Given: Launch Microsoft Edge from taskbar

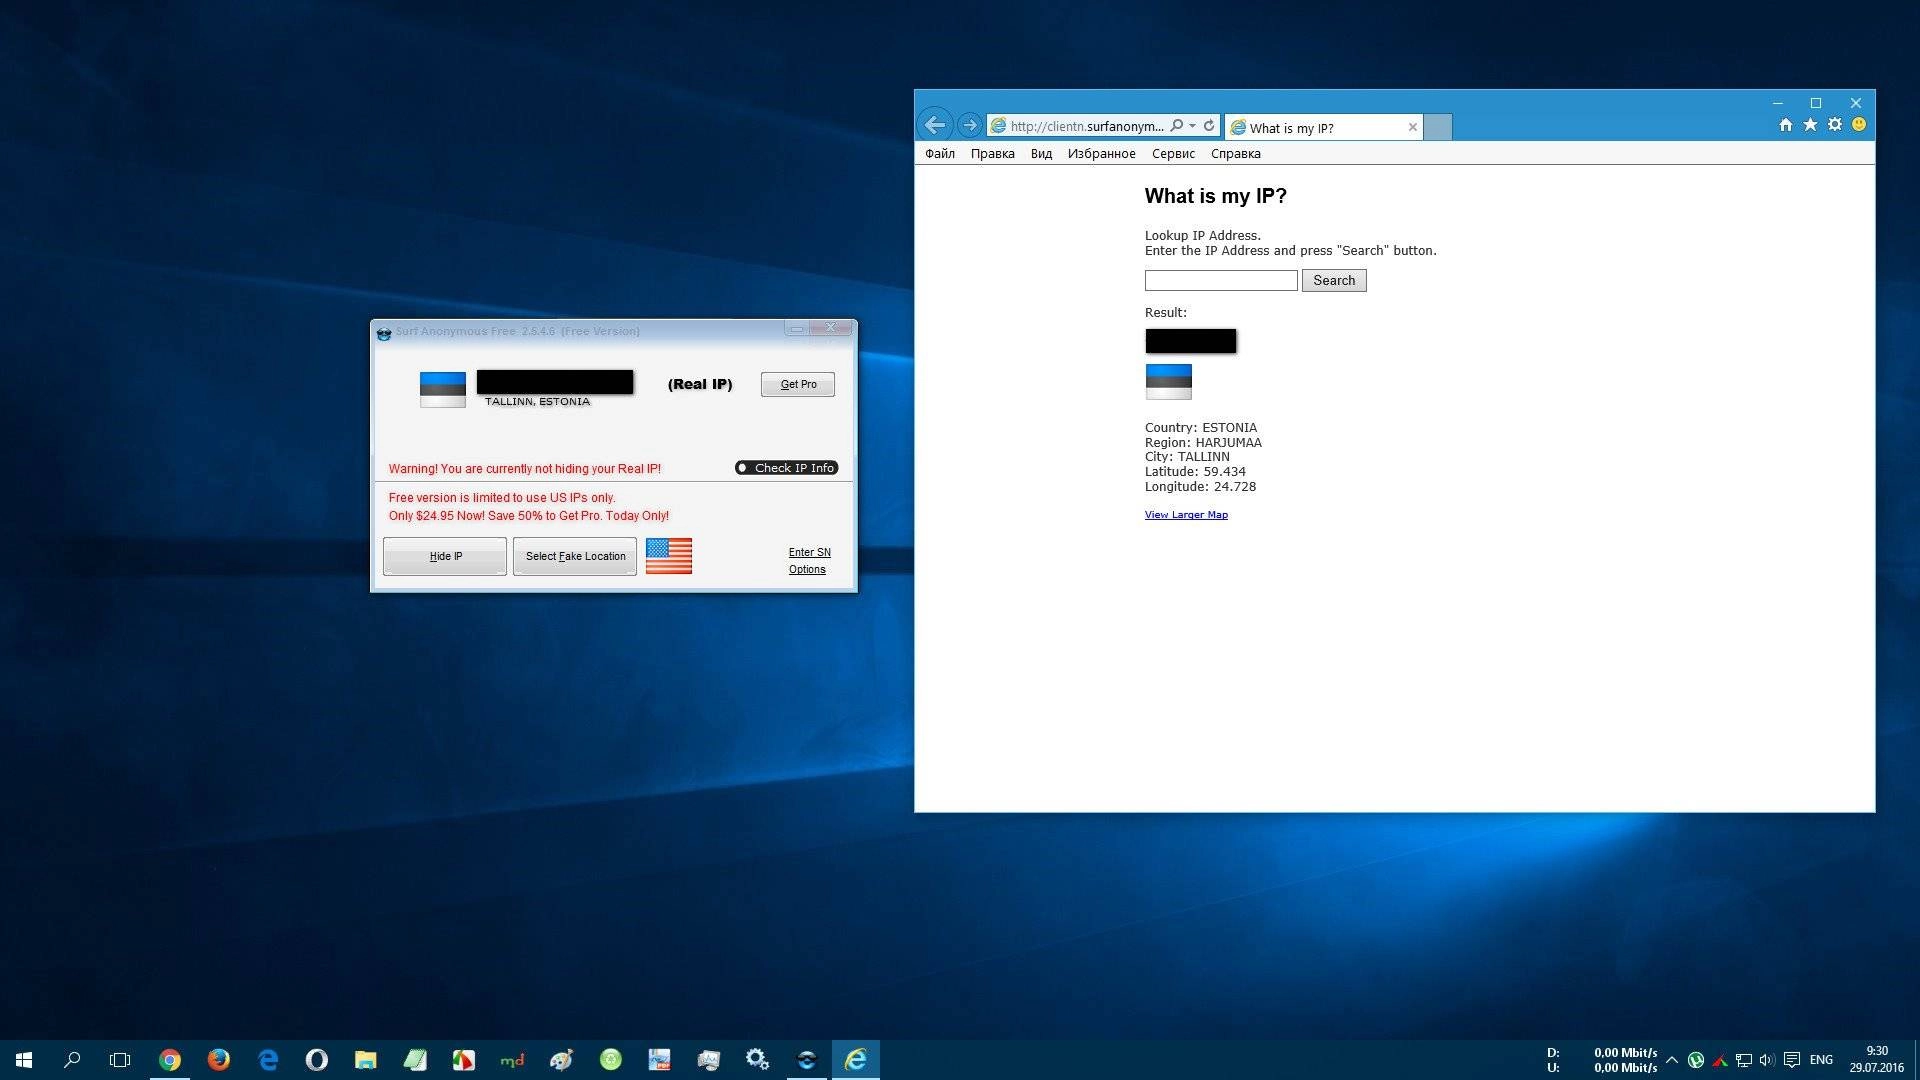Looking at the screenshot, I should click(267, 1059).
